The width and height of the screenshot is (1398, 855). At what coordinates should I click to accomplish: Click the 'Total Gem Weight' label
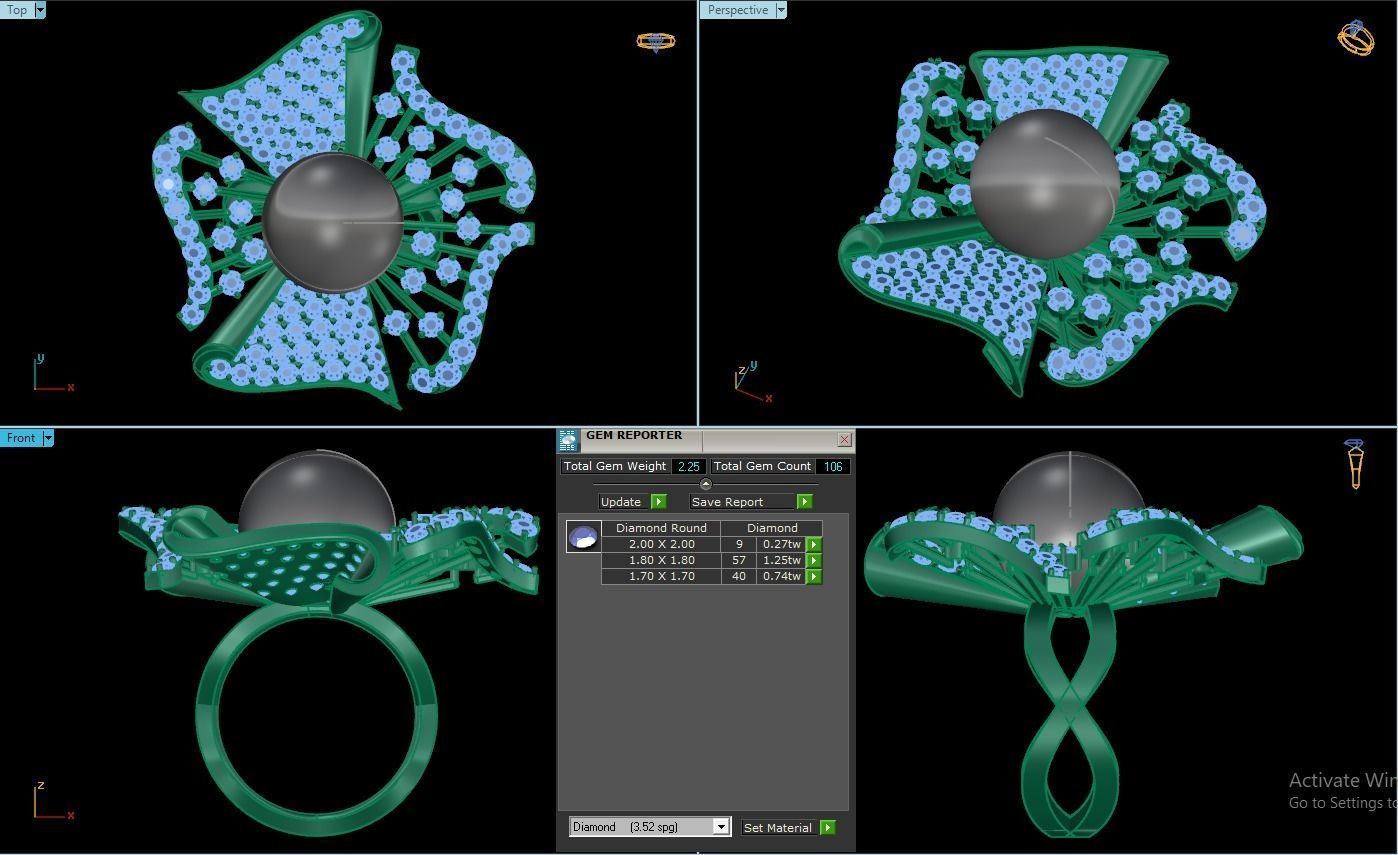pos(615,466)
